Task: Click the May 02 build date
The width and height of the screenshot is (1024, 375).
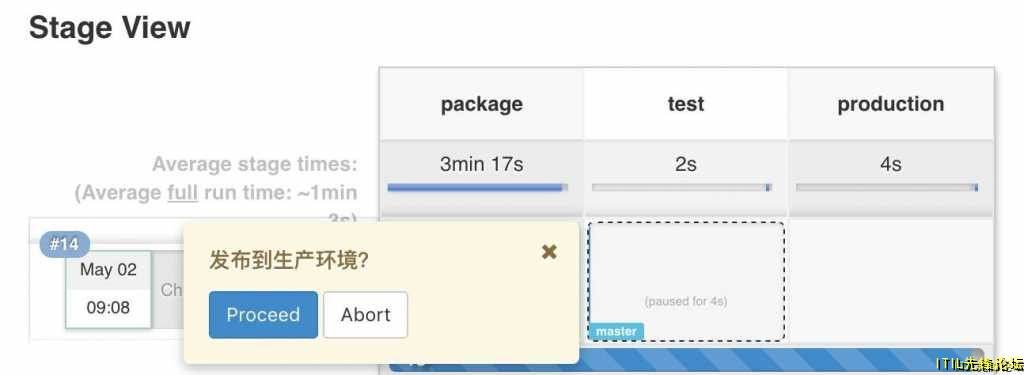Action: pos(108,270)
